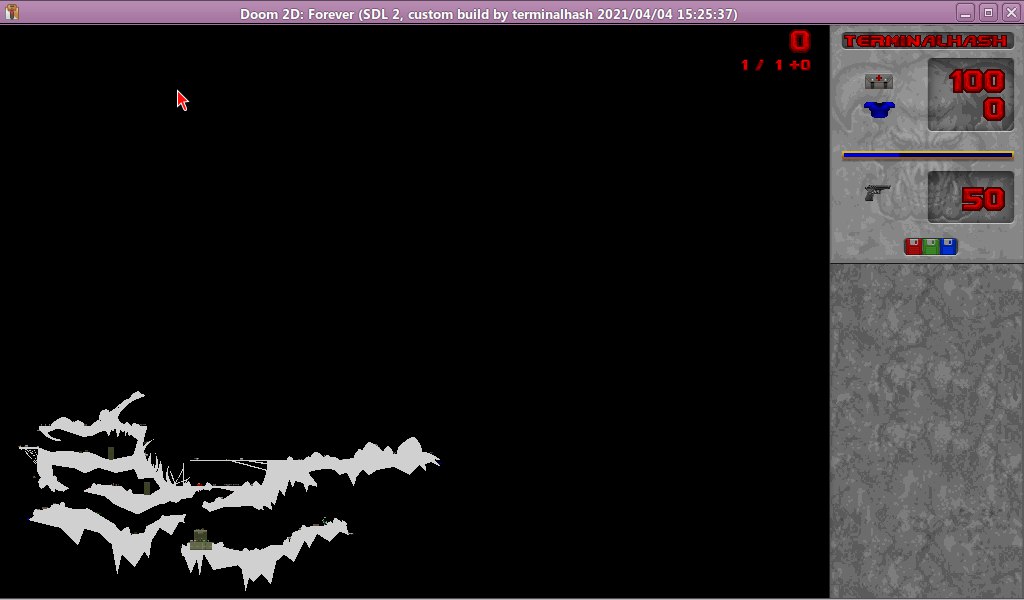Close the Doom 2D window

click(x=1011, y=12)
